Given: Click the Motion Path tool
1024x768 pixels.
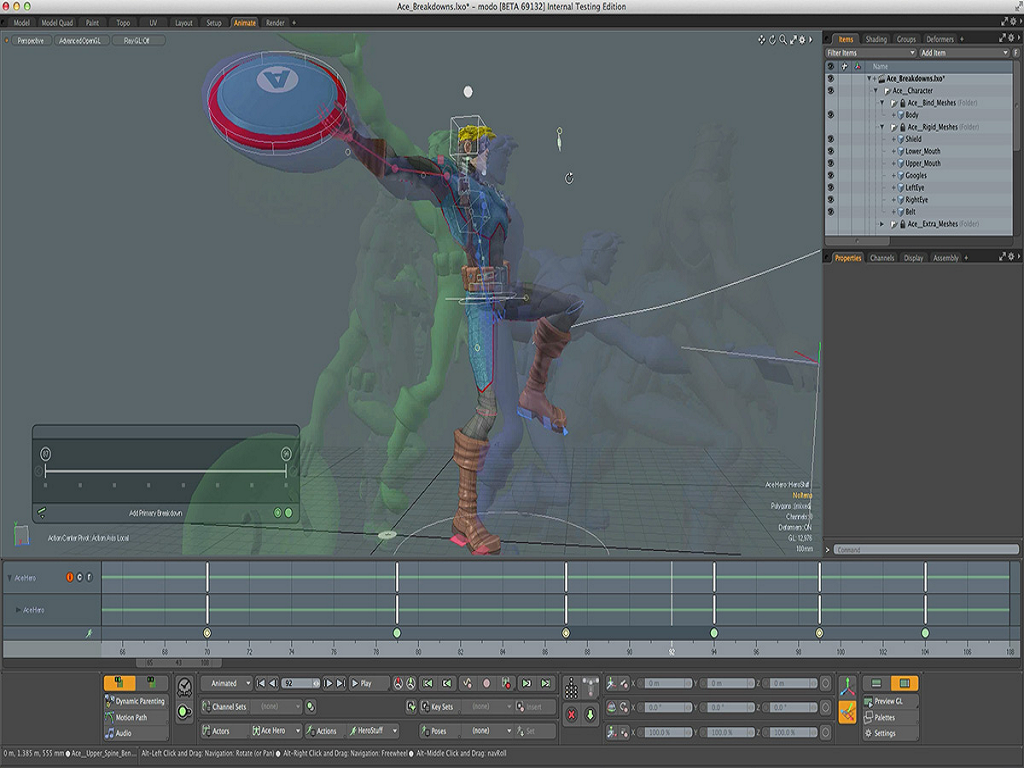Looking at the screenshot, I should (131, 717).
